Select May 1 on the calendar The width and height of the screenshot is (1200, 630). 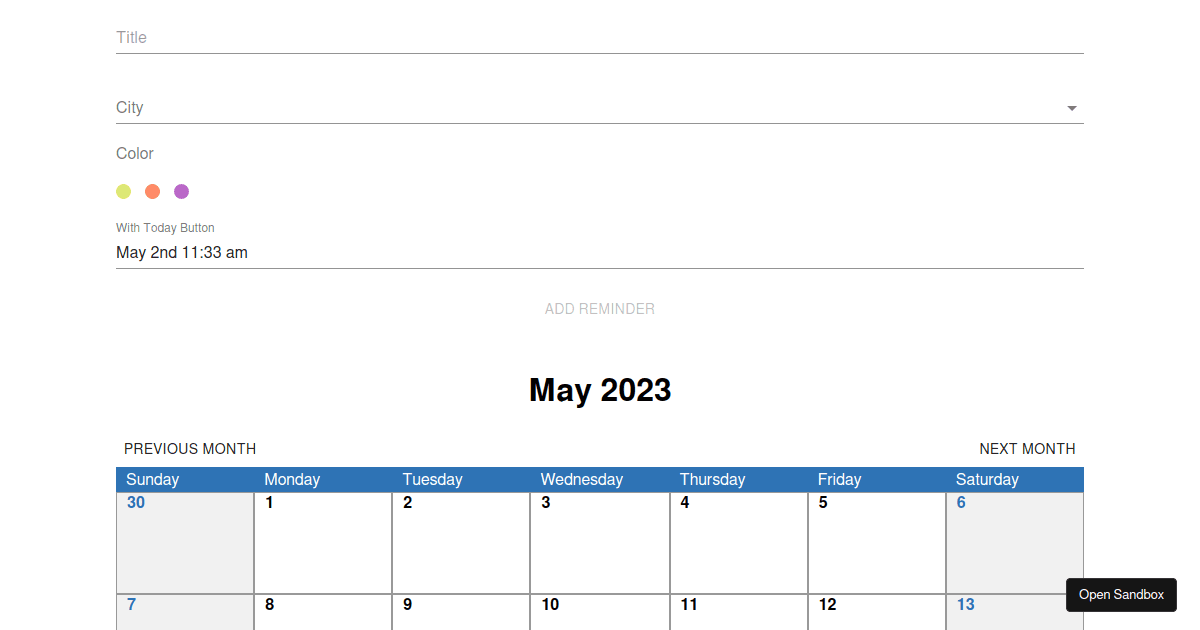(322, 540)
